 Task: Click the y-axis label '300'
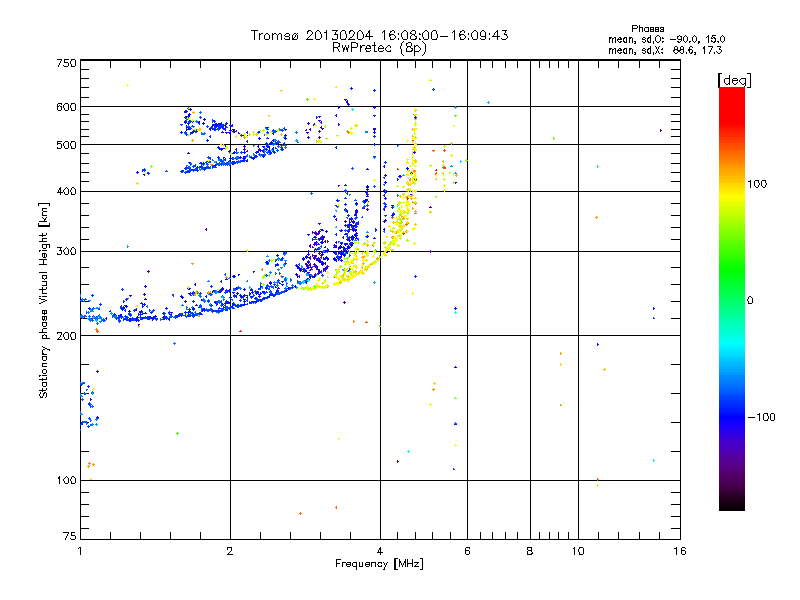66,251
